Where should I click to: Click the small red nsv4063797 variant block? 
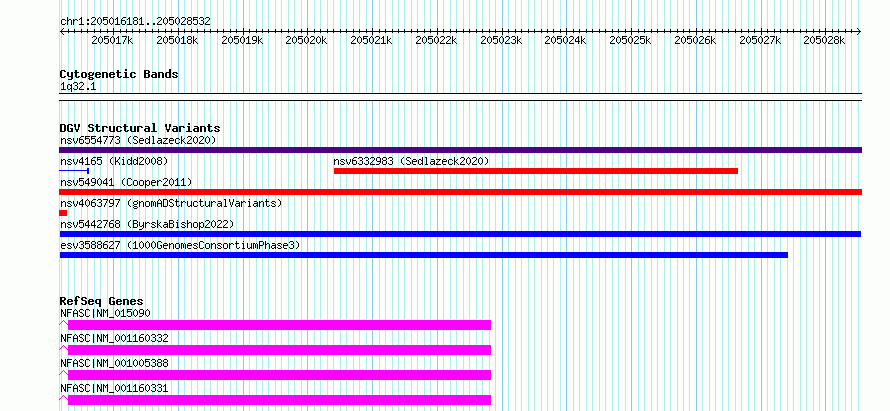click(x=63, y=213)
